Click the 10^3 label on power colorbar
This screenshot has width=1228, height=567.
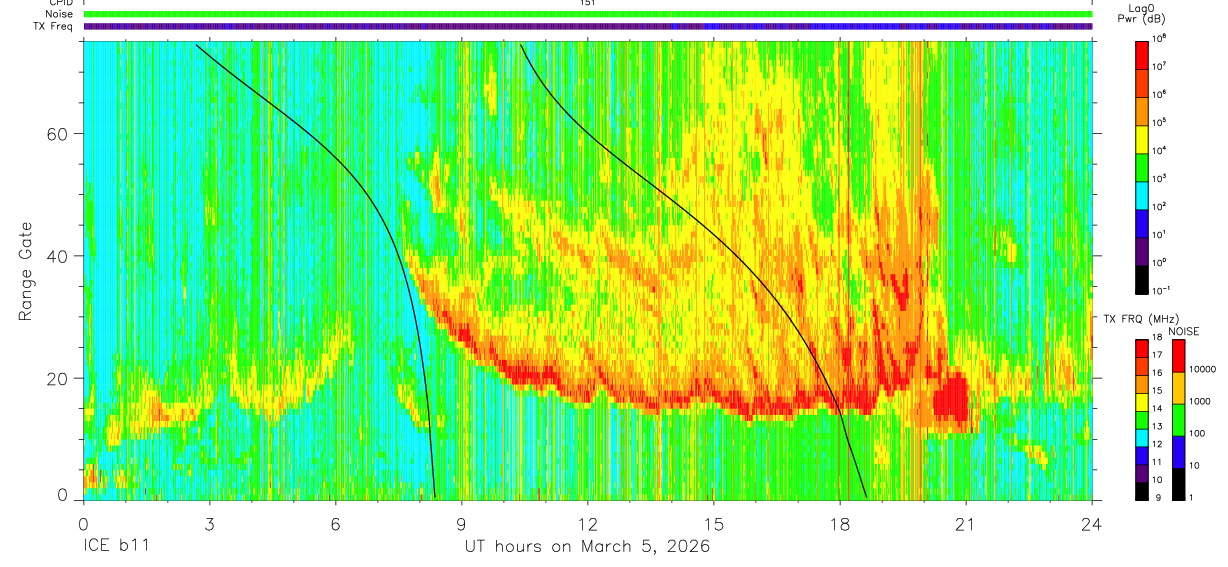click(1159, 179)
